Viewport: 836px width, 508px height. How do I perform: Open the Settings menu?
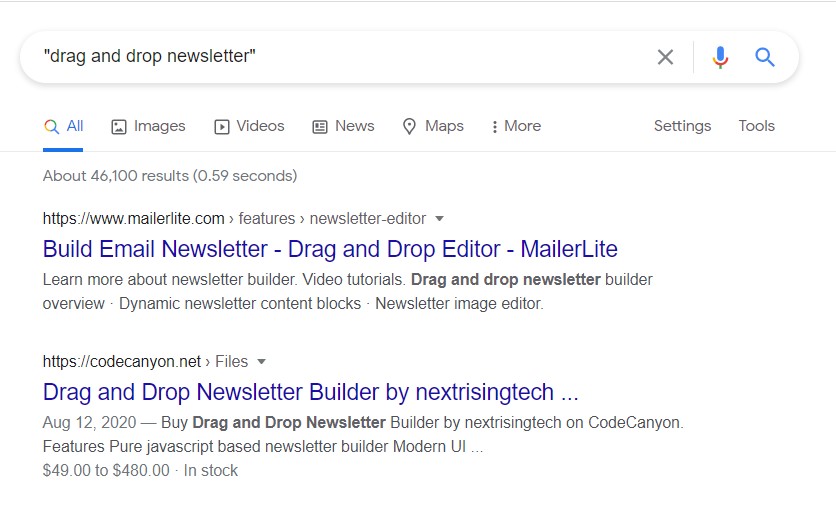(682, 126)
